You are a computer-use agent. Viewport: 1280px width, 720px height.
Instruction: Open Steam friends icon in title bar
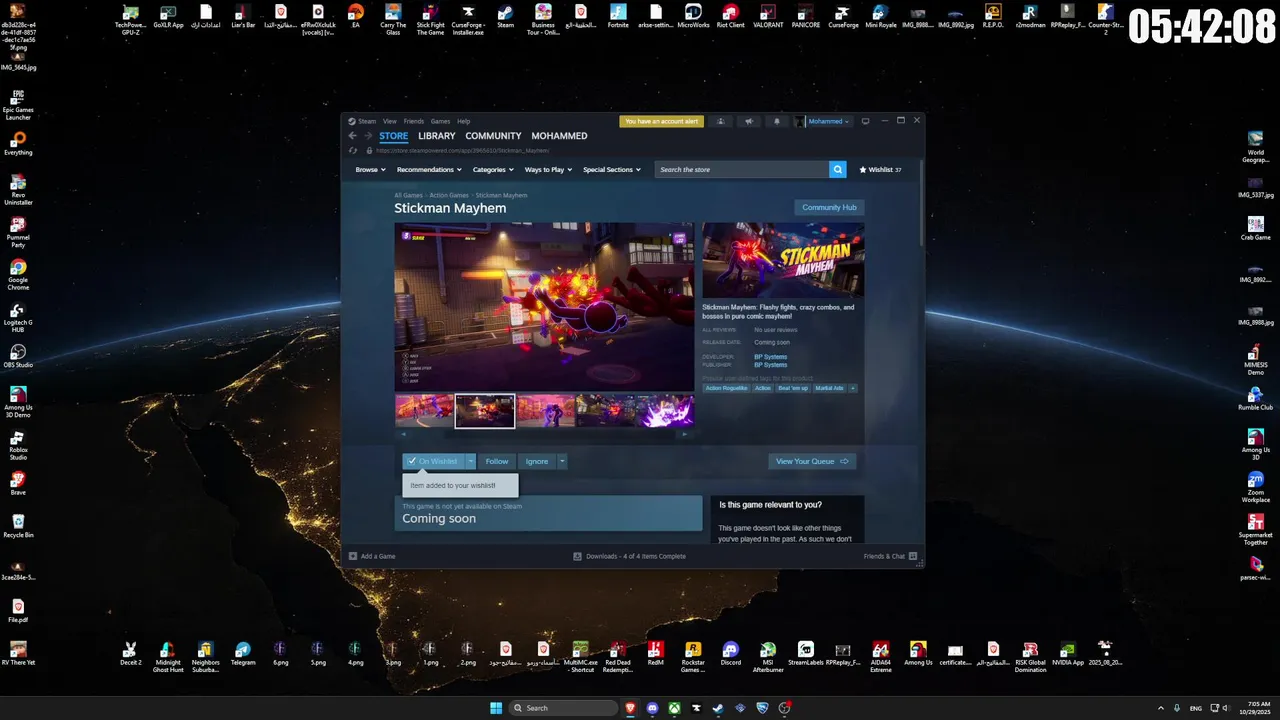[x=720, y=121]
